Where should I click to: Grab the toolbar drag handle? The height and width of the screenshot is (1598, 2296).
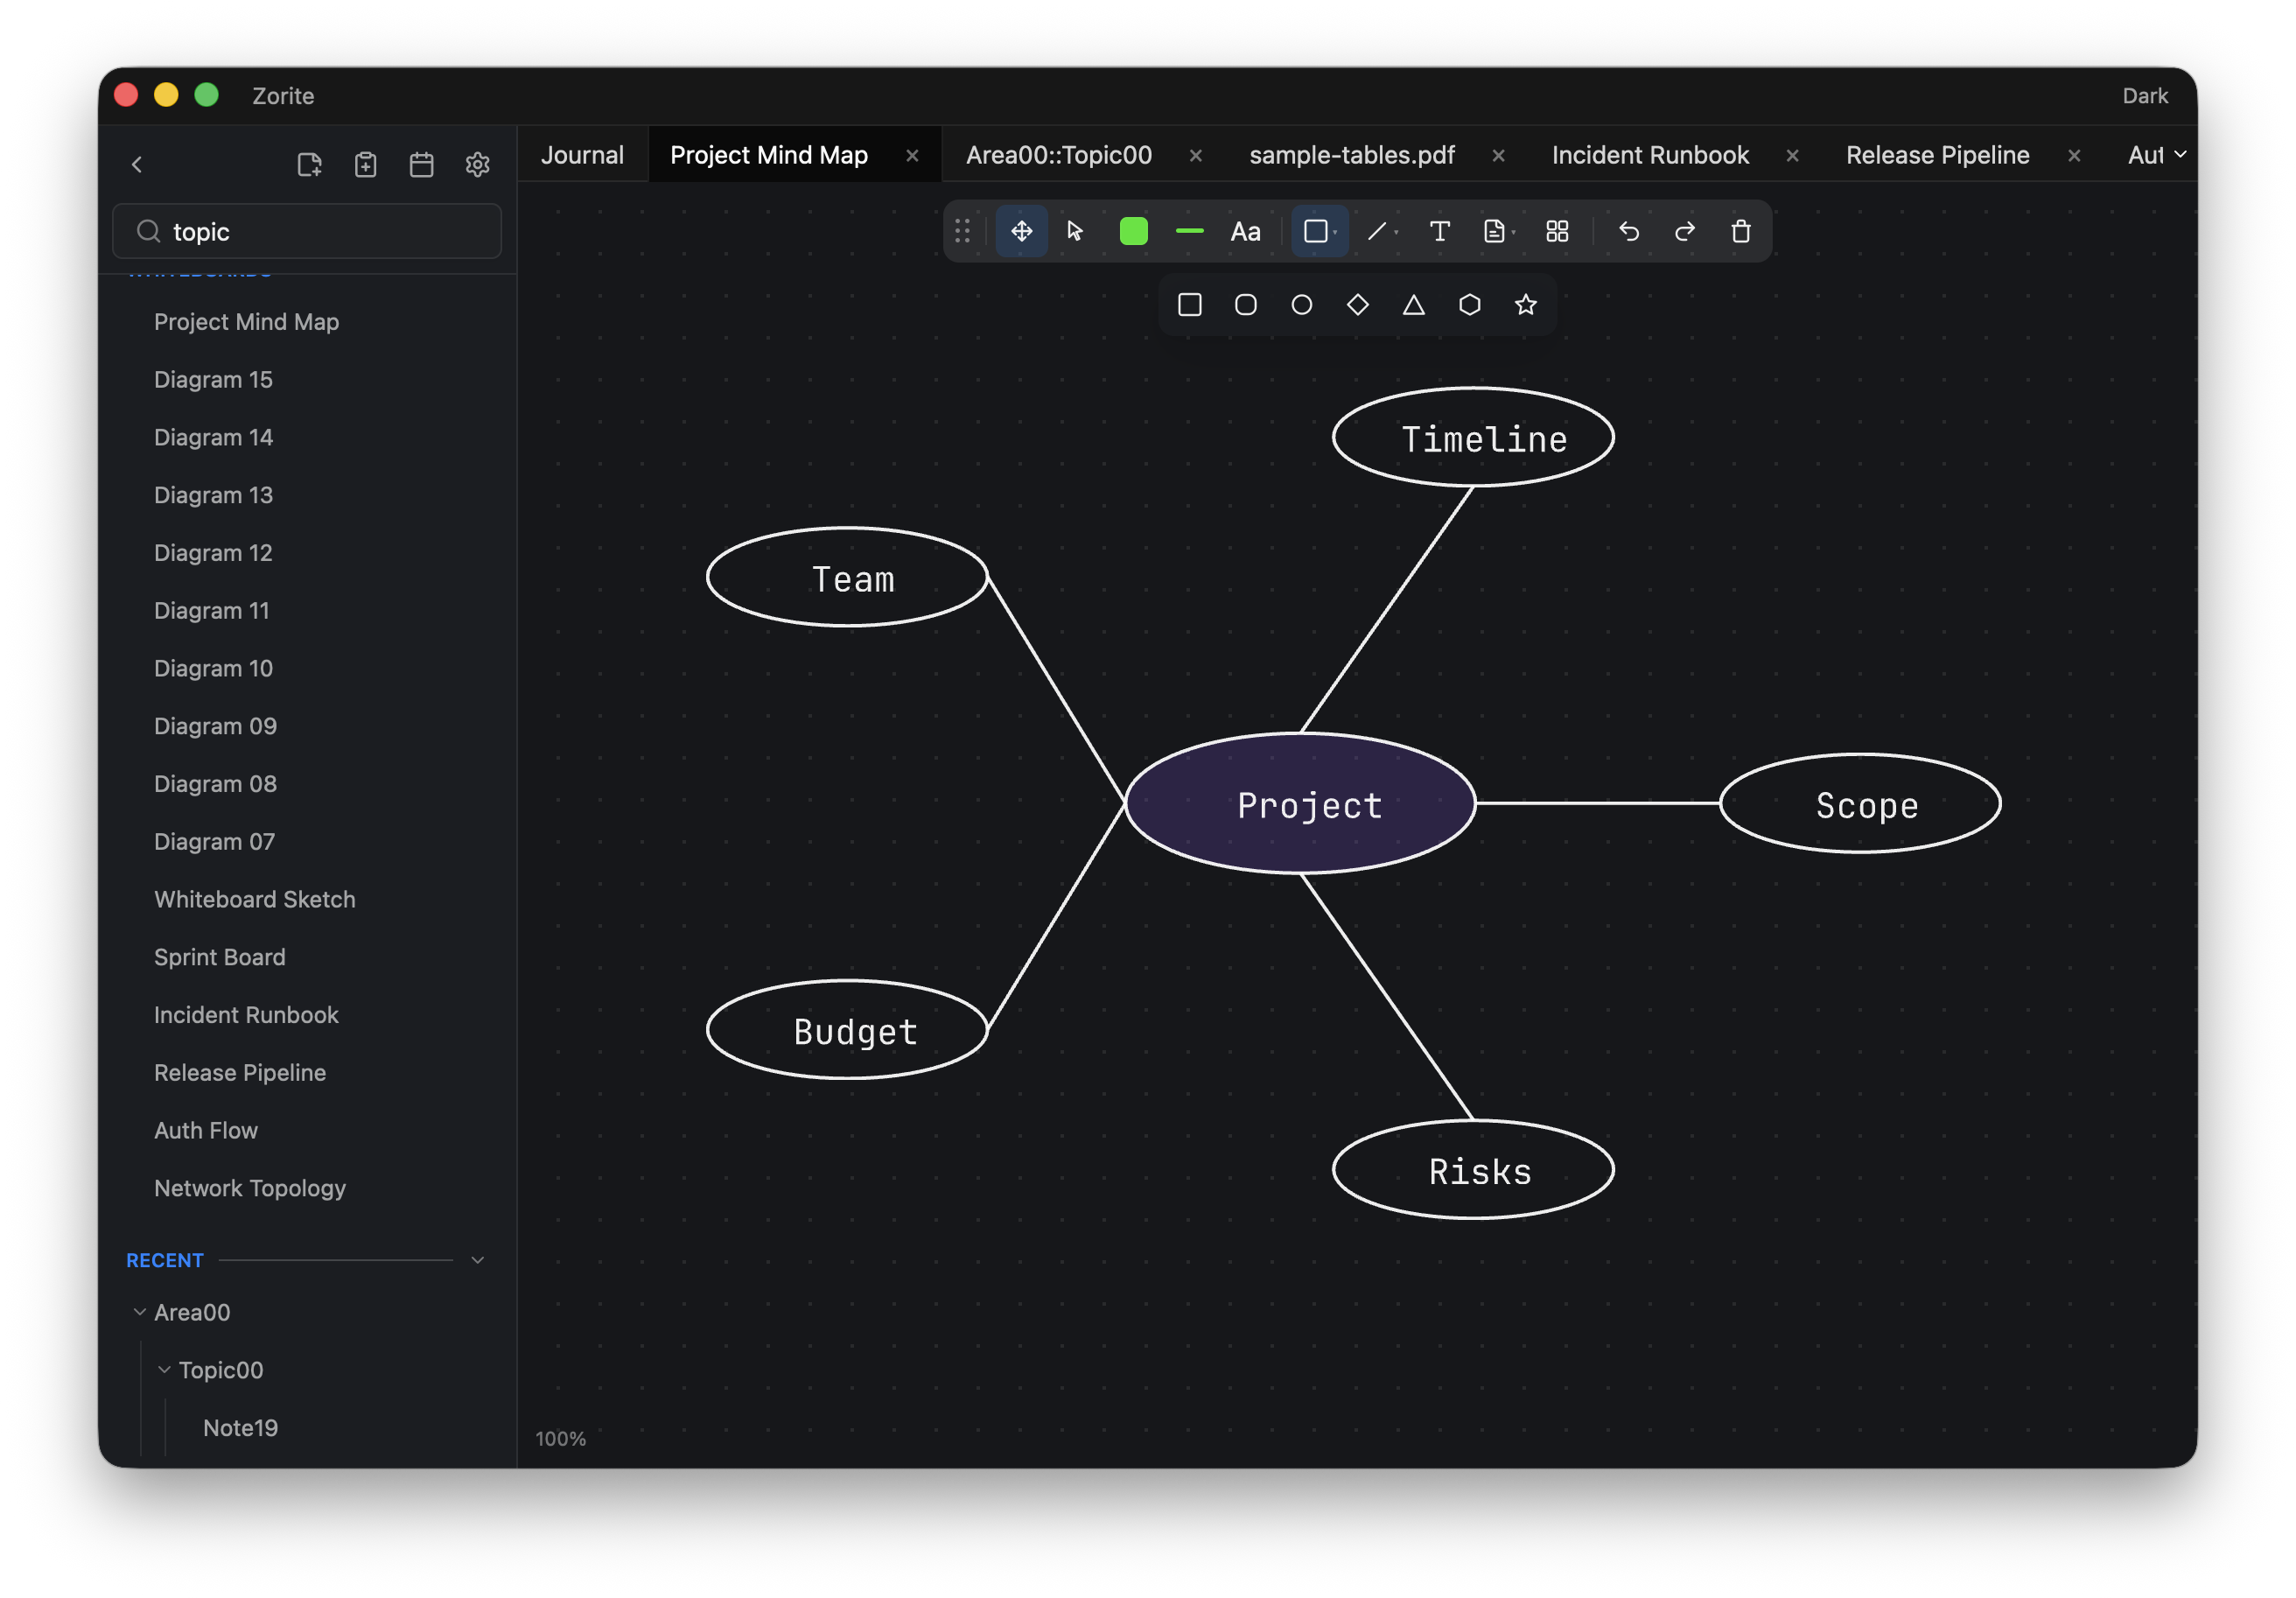[x=962, y=231]
